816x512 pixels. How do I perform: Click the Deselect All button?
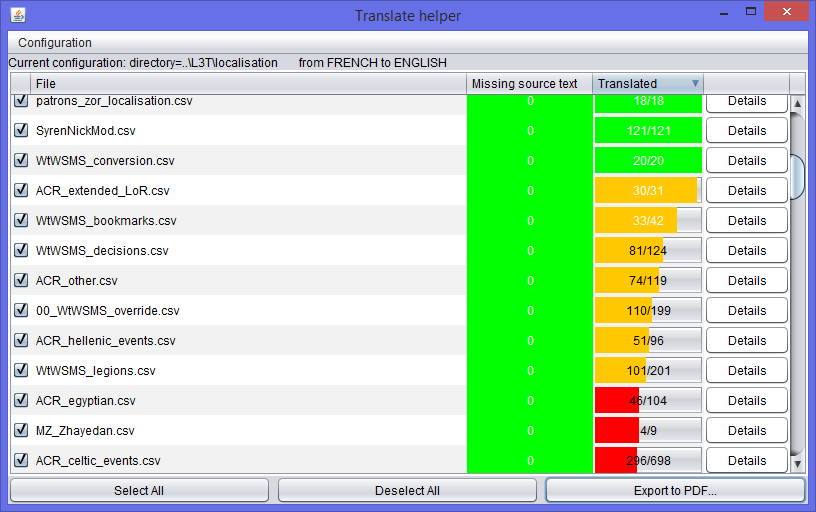[x=407, y=491]
